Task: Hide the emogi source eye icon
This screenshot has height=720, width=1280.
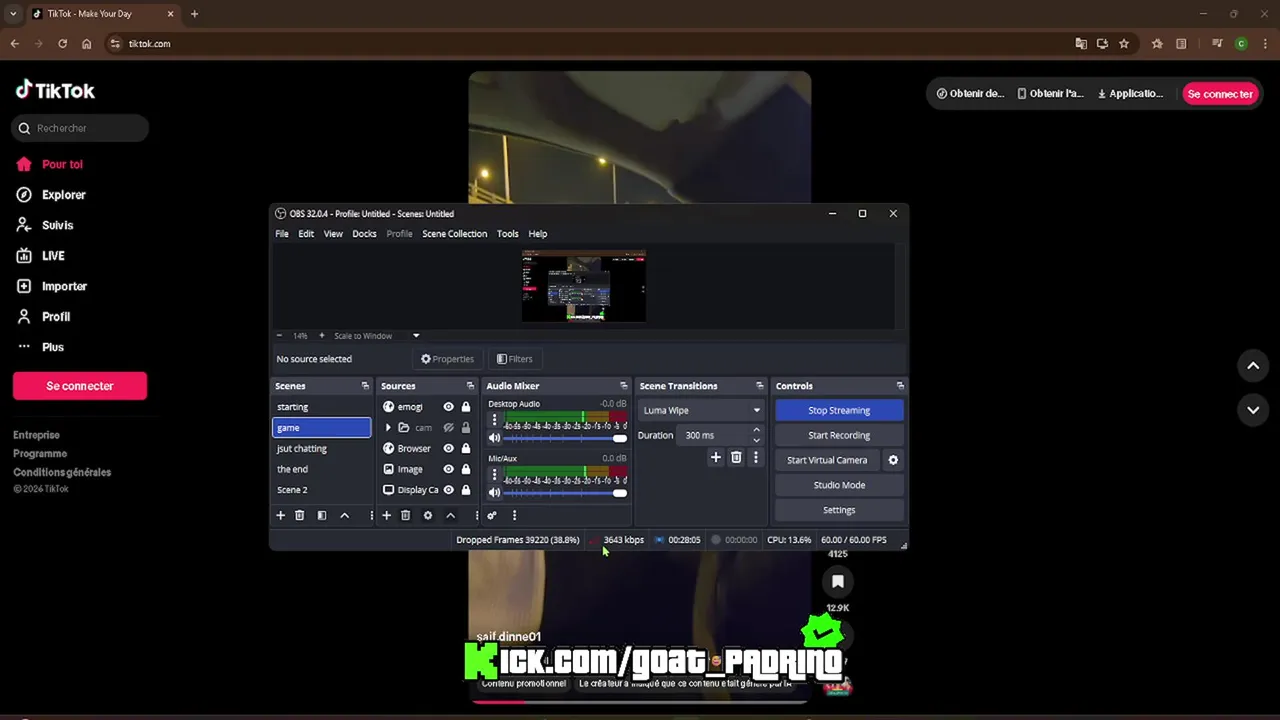Action: (448, 407)
